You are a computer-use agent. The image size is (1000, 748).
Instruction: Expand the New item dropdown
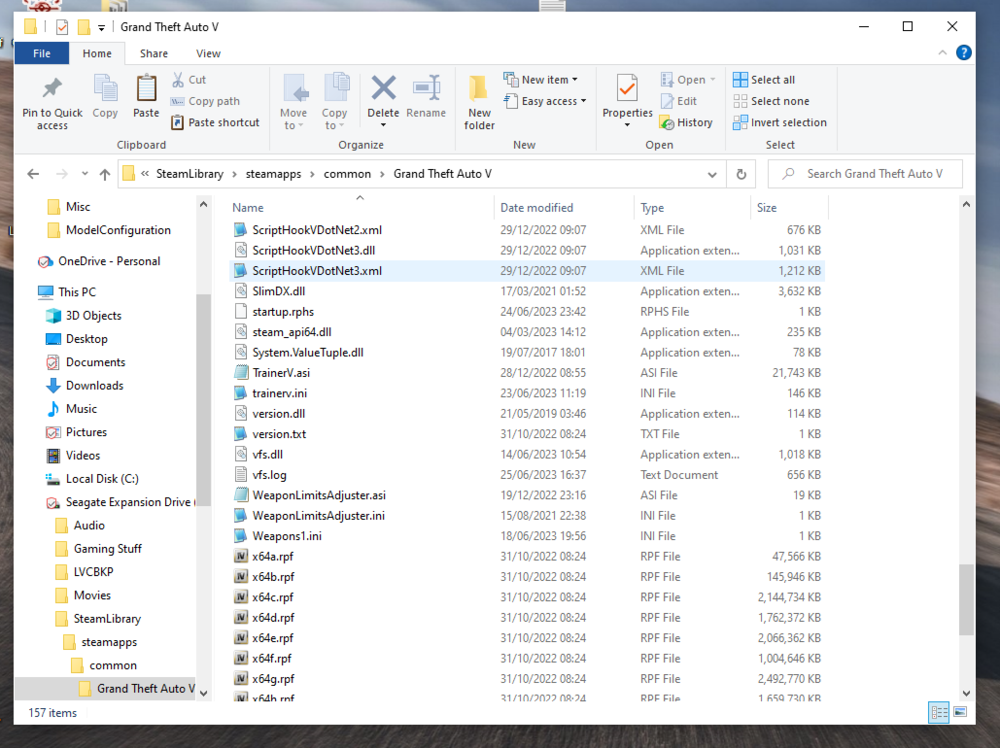click(576, 78)
